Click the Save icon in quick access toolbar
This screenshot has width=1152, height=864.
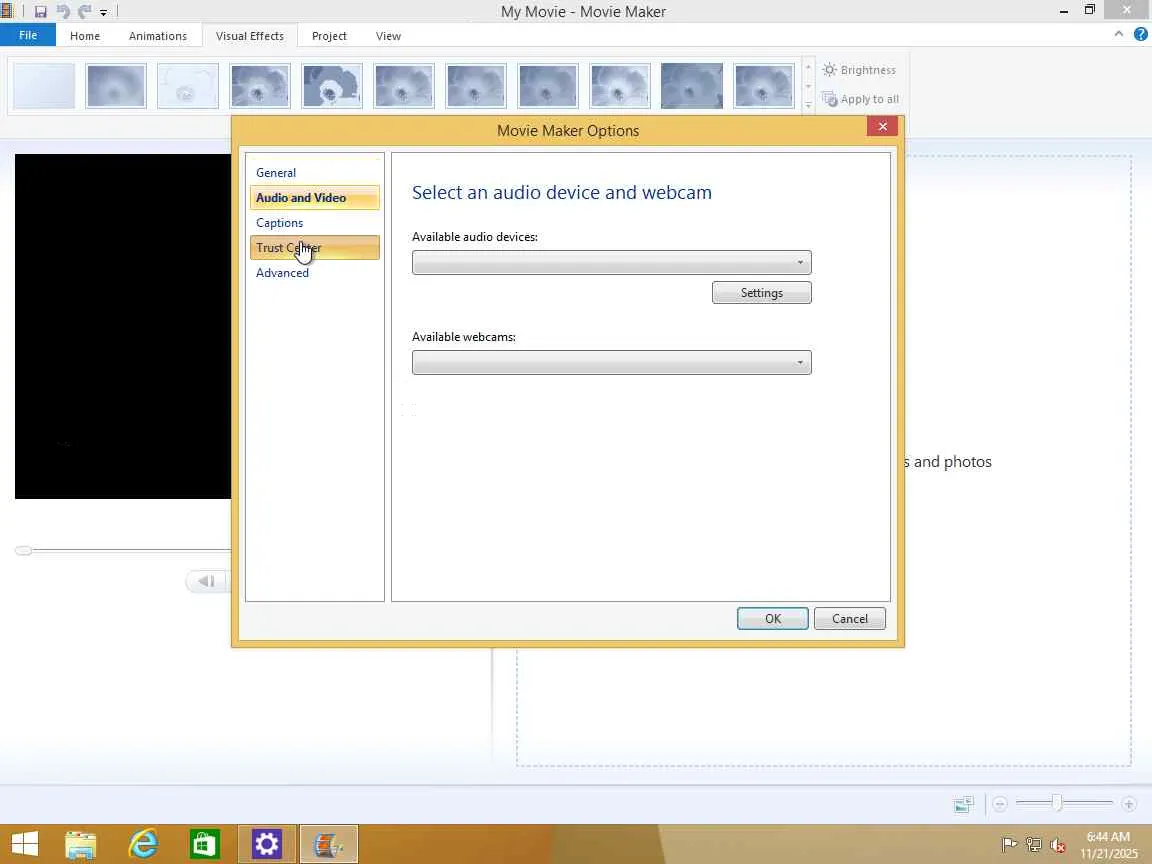tap(40, 12)
